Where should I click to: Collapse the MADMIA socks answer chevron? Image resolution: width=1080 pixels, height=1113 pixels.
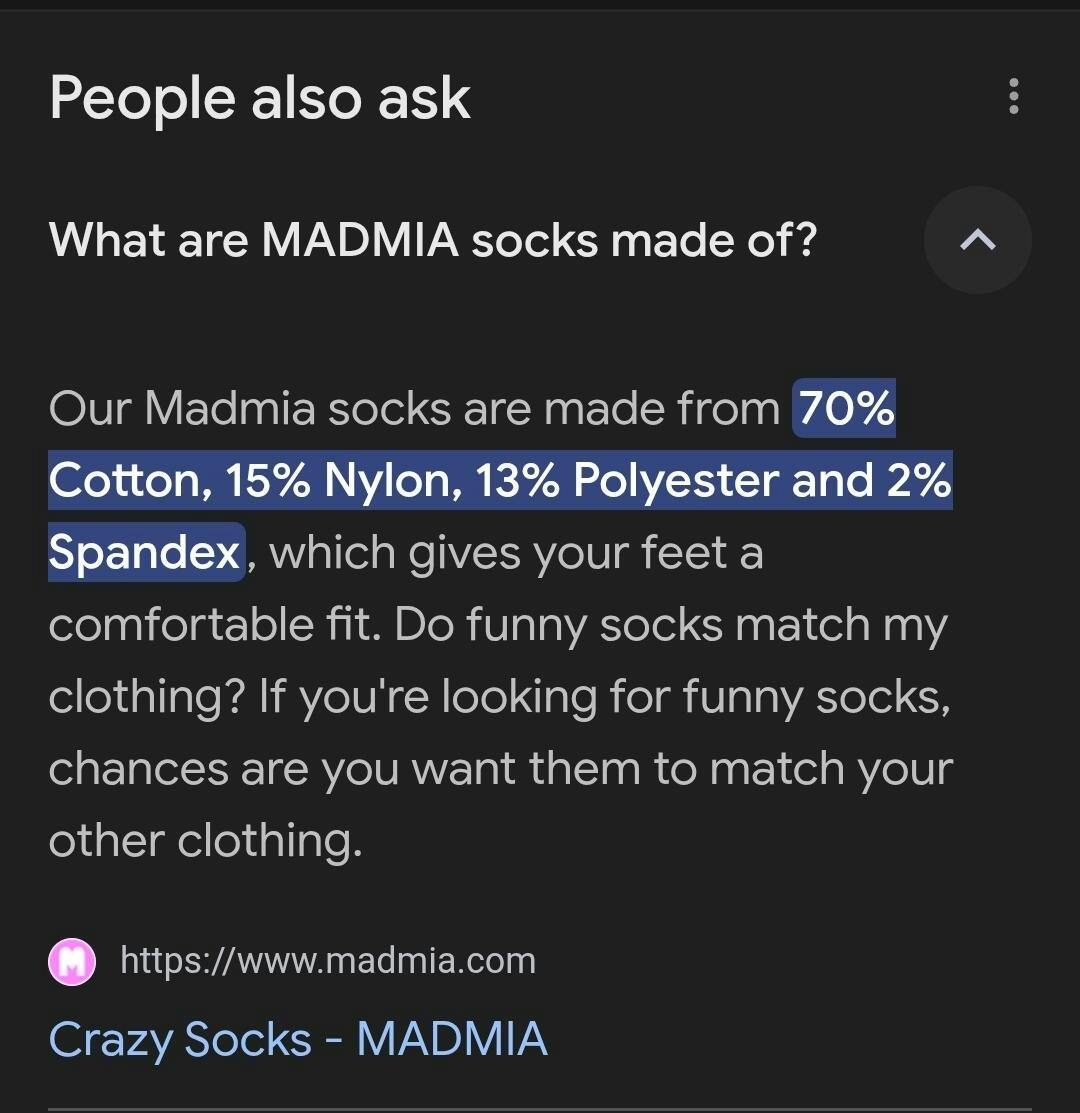(977, 240)
